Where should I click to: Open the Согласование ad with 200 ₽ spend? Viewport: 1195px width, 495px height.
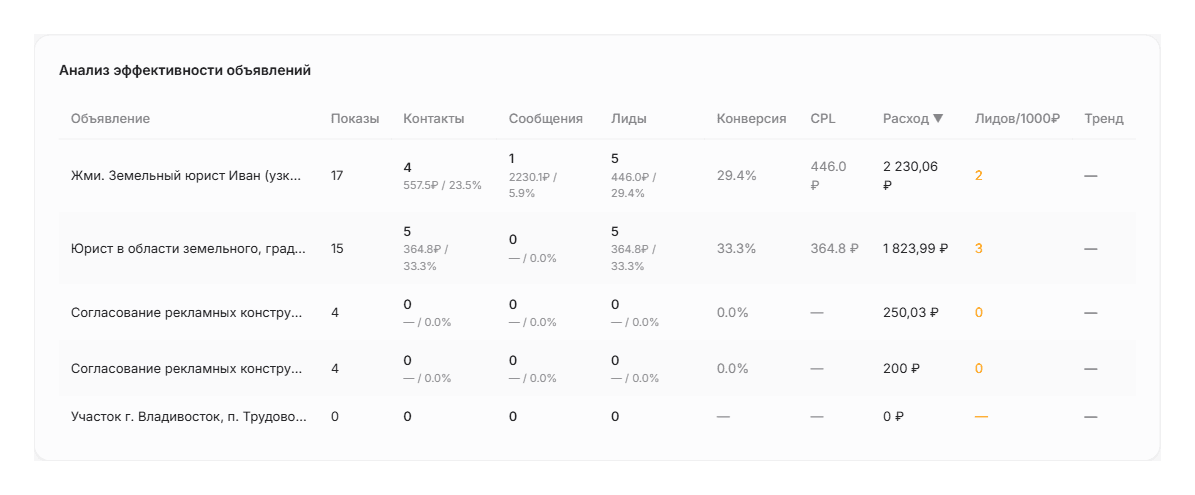point(186,369)
